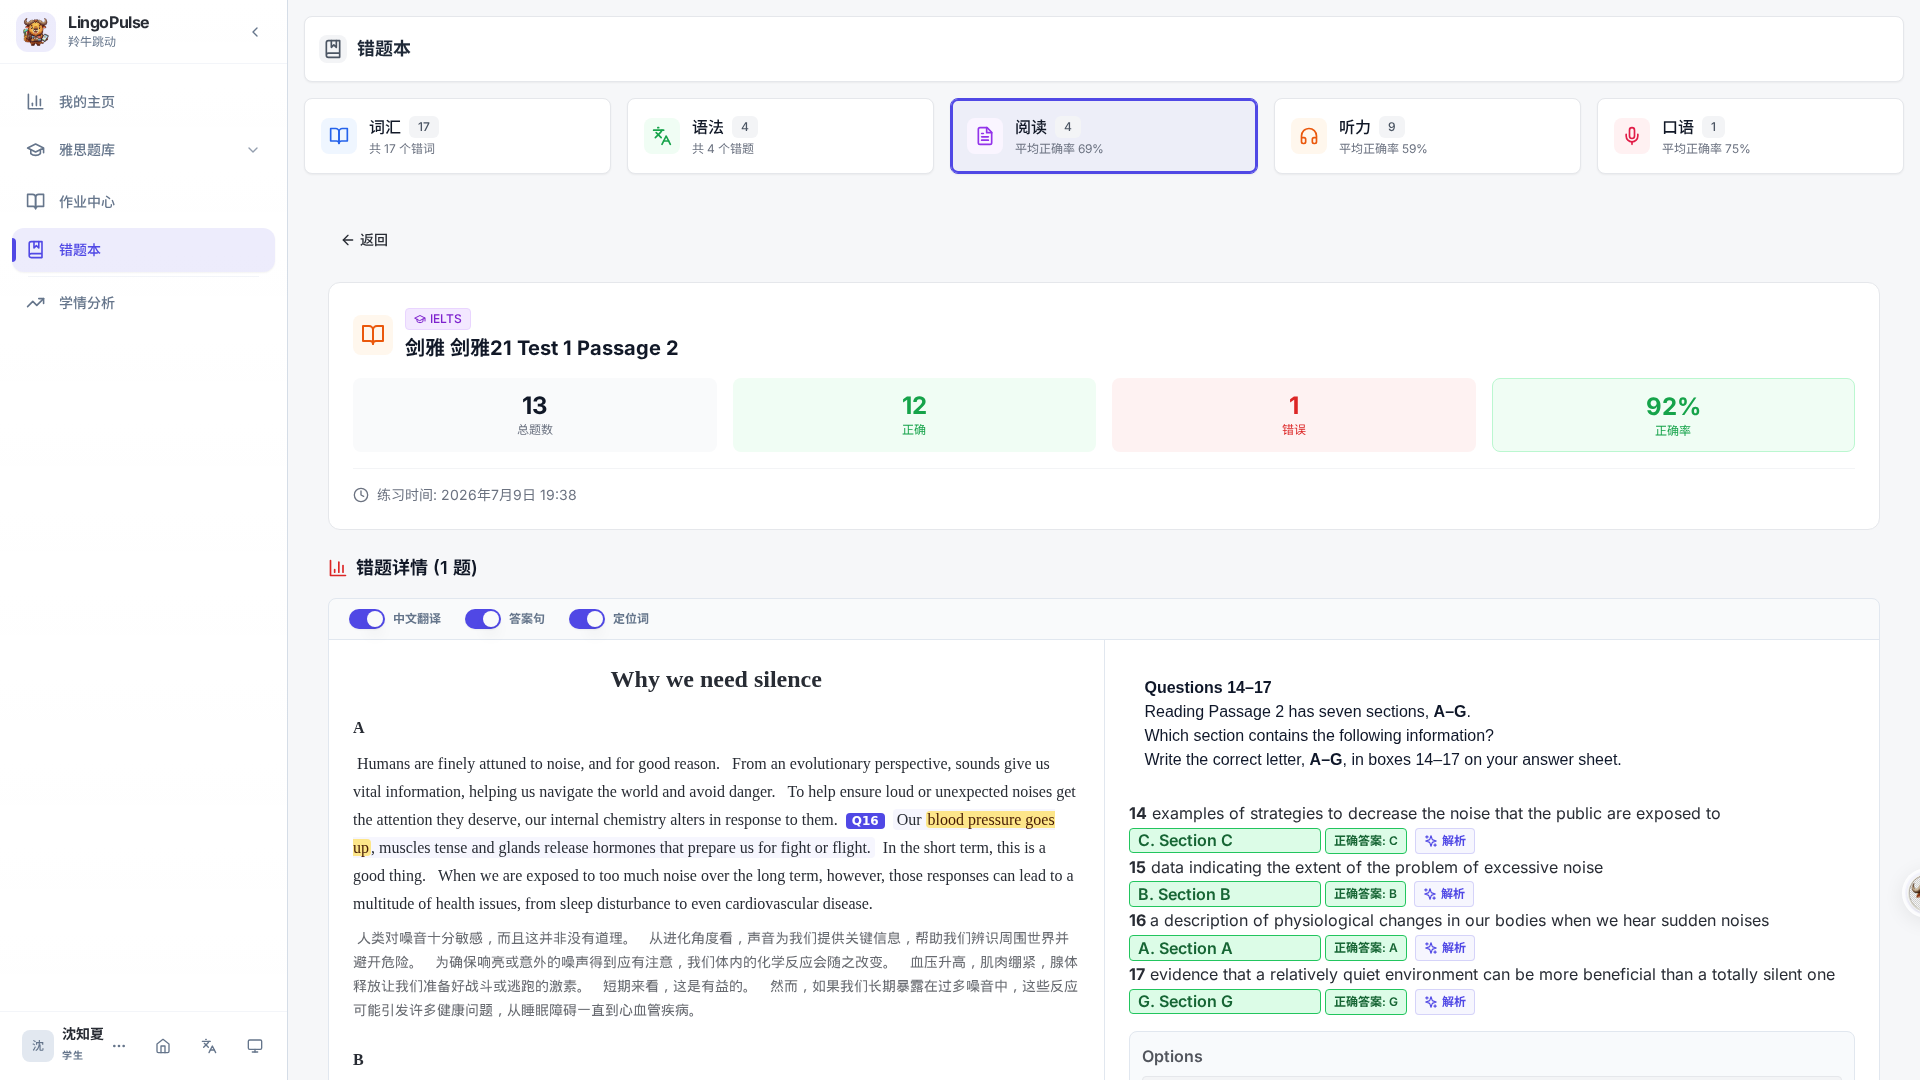Click the 总题数 13 stat card
This screenshot has width=1920, height=1080.
[x=534, y=415]
